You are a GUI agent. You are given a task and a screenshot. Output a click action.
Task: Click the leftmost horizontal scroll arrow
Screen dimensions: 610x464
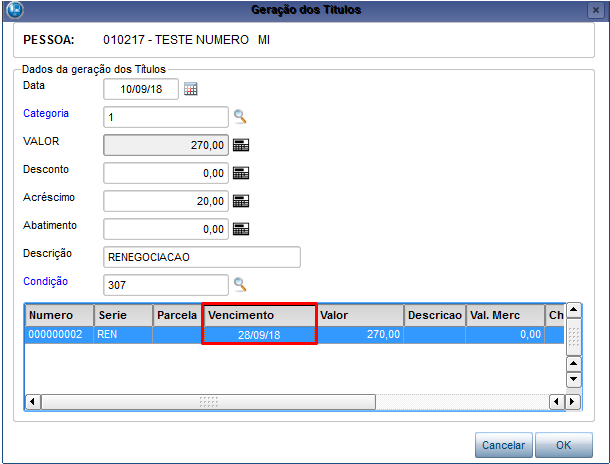tap(33, 401)
